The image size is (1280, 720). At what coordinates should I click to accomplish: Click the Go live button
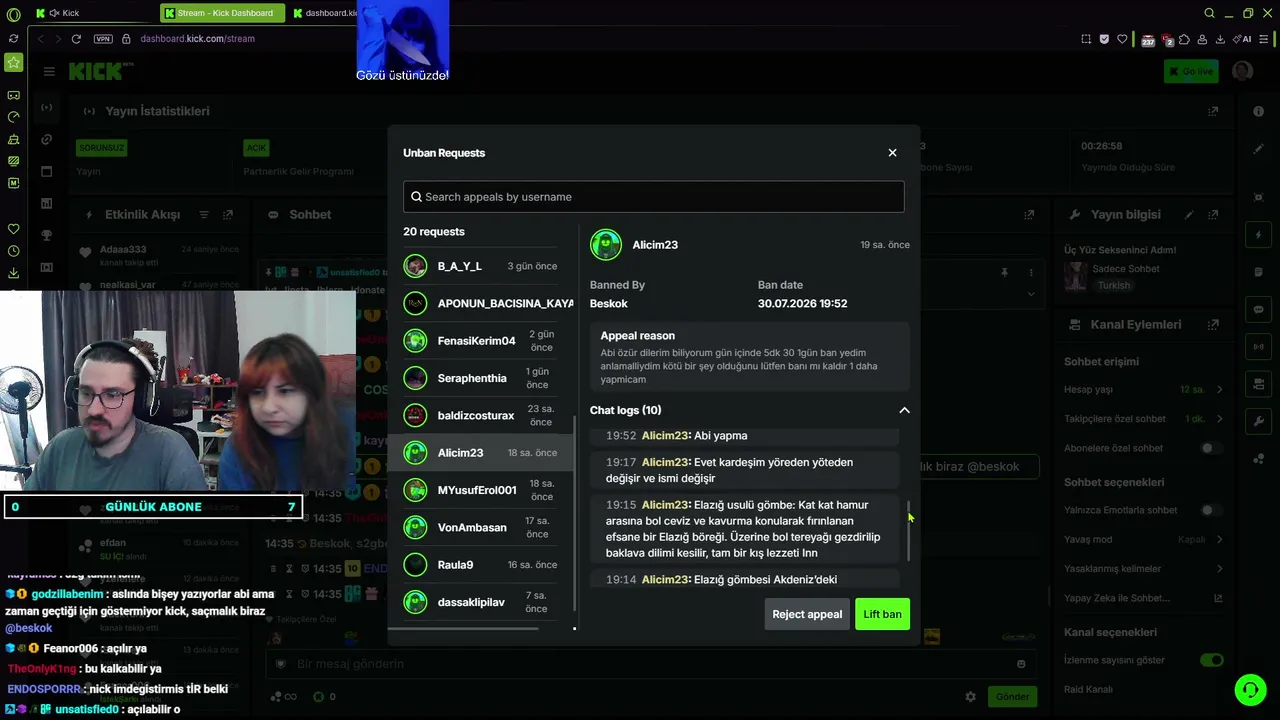click(x=1191, y=71)
